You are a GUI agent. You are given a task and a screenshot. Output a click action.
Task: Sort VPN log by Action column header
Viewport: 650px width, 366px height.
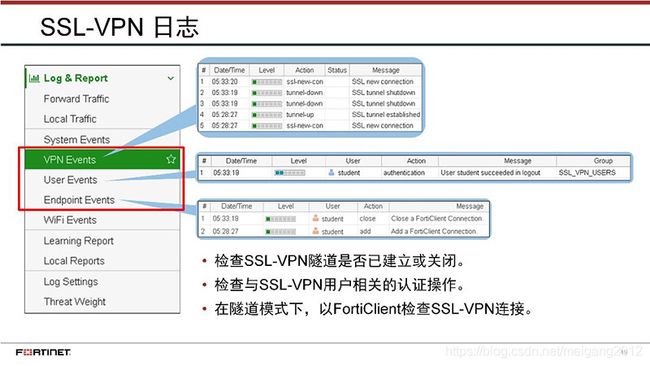304,70
